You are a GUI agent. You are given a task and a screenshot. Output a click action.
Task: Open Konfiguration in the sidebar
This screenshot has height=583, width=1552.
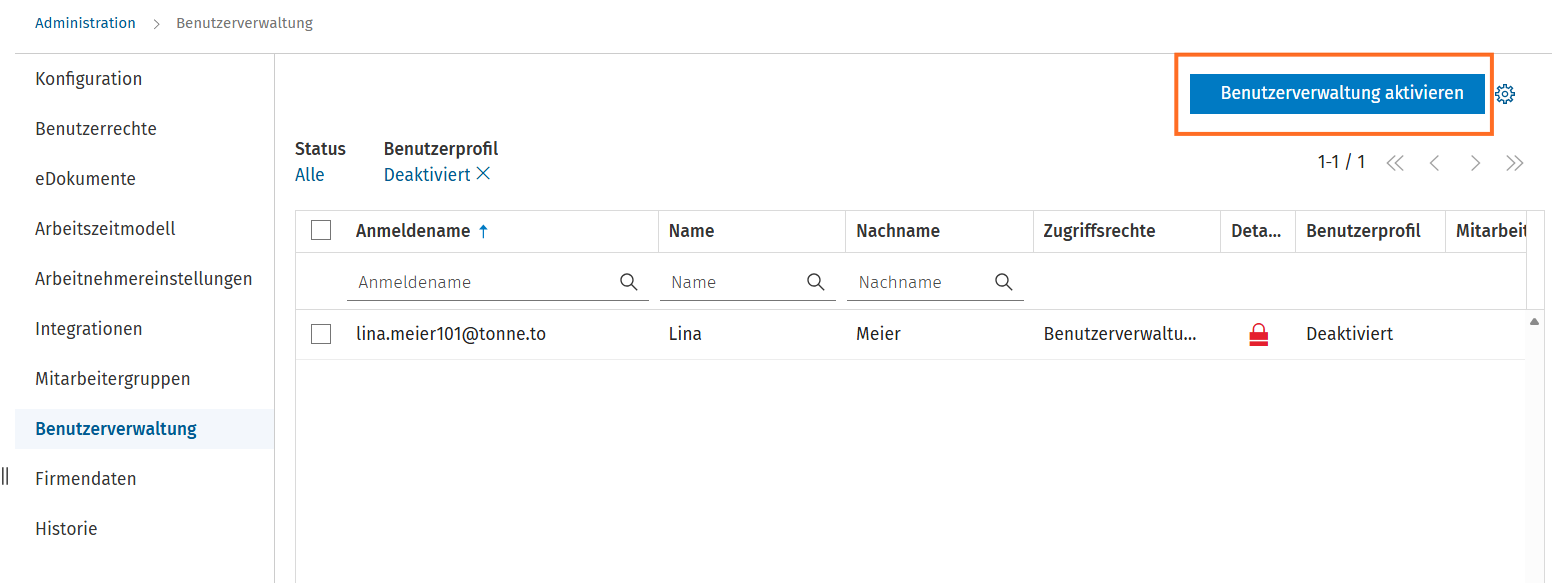pos(88,79)
